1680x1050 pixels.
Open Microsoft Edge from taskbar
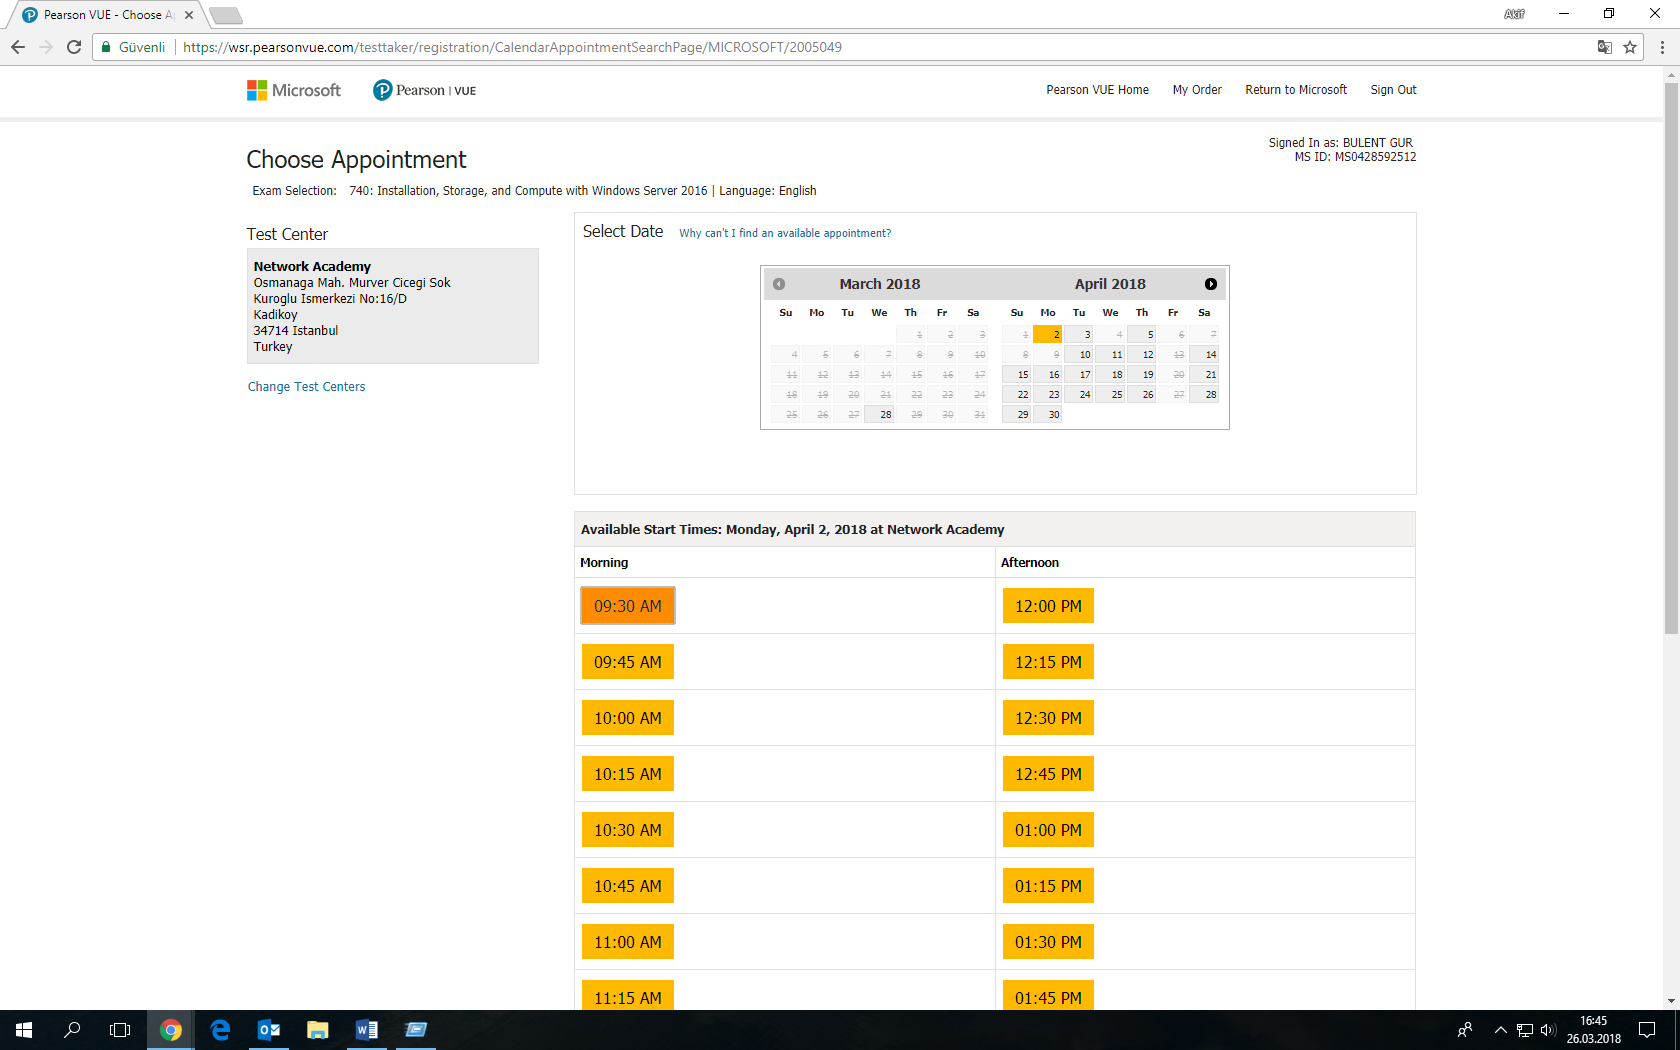coord(220,1030)
